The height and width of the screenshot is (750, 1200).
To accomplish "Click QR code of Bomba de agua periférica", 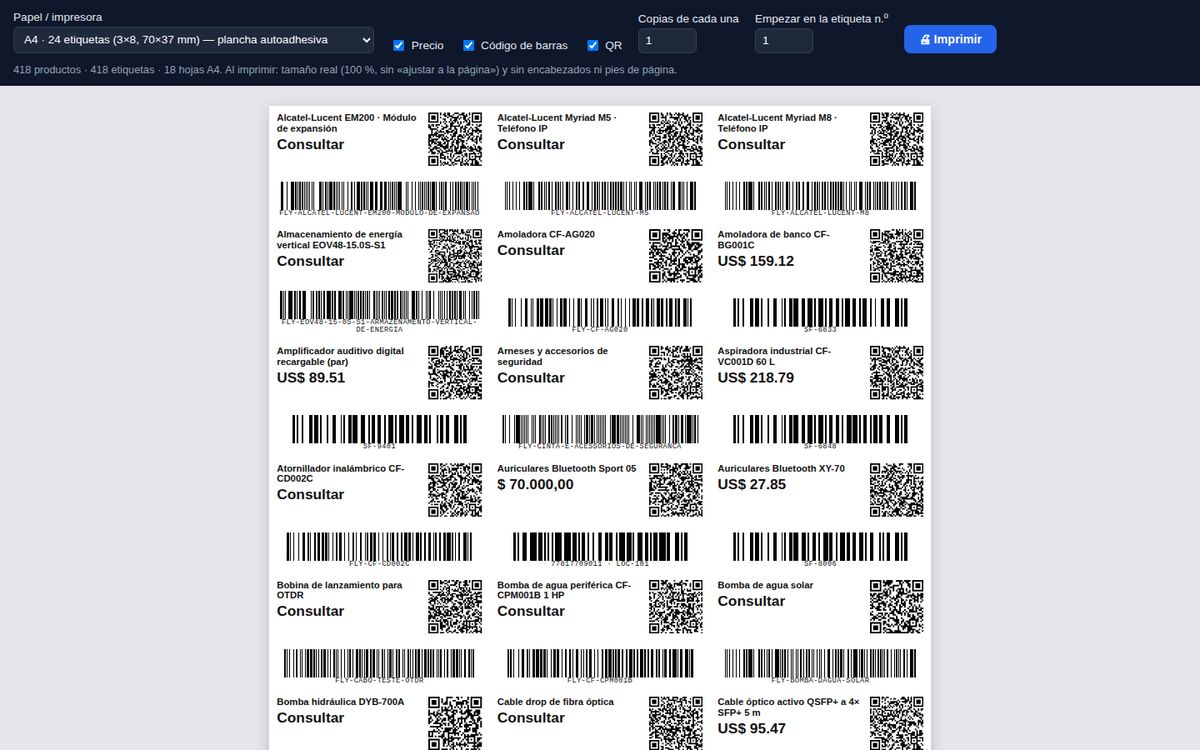I will (x=676, y=607).
